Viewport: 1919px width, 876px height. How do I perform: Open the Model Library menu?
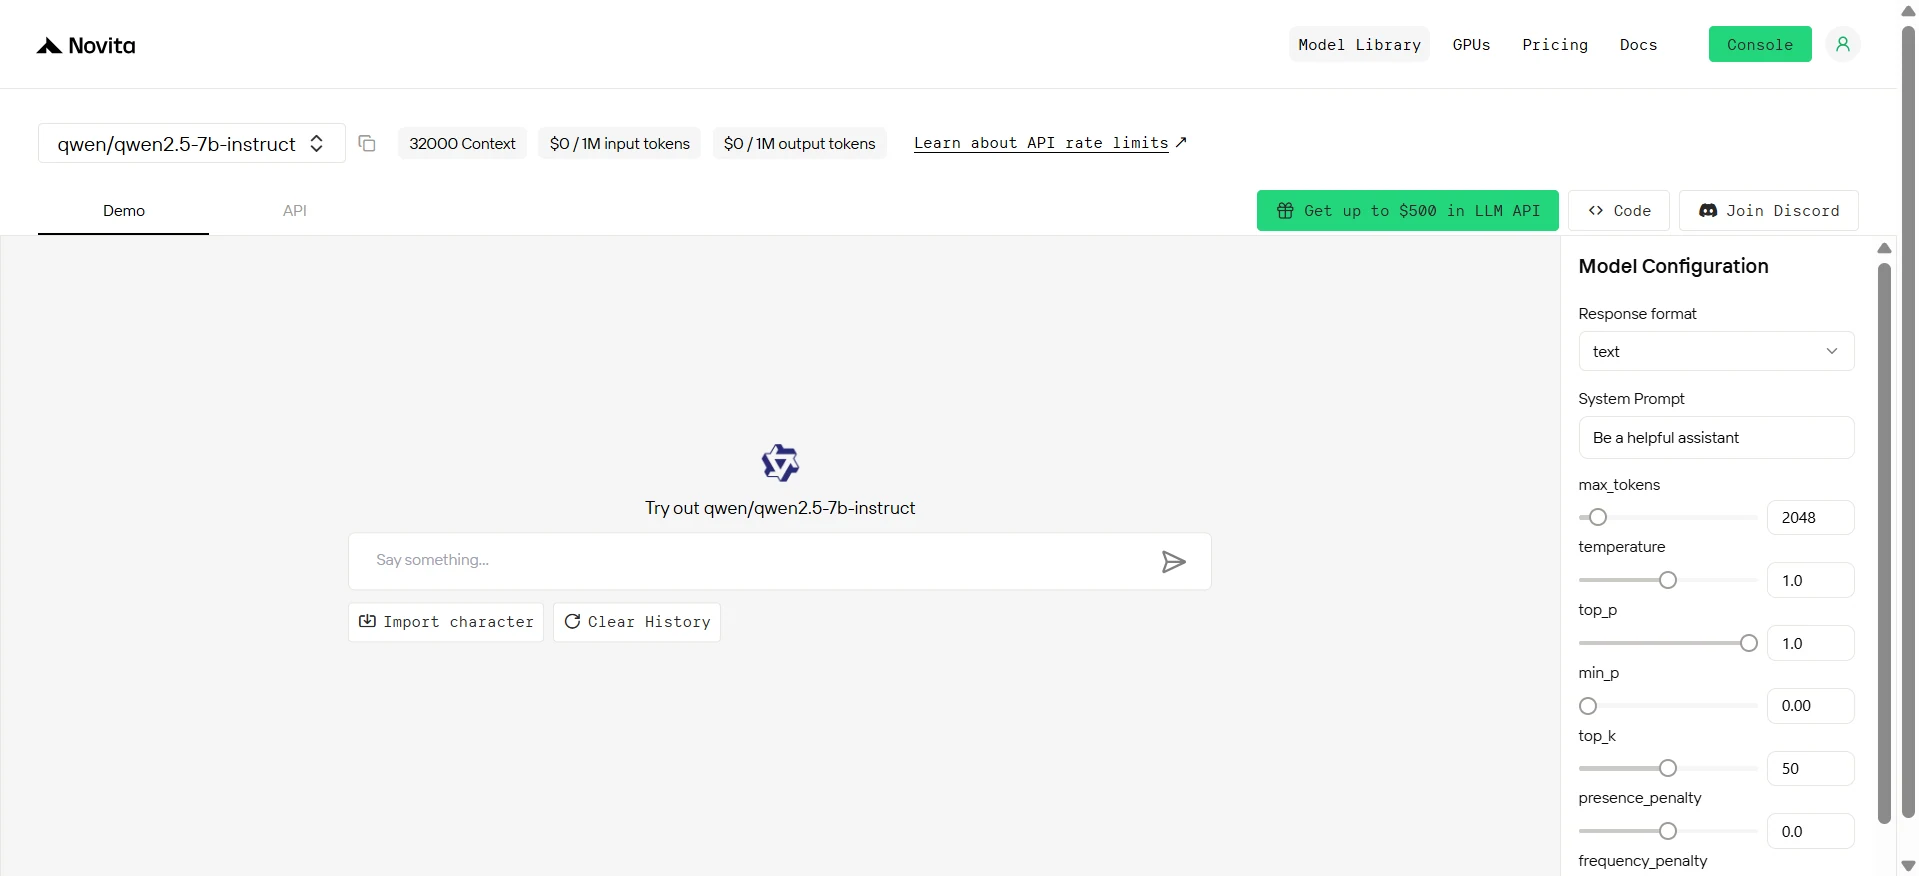[1359, 44]
